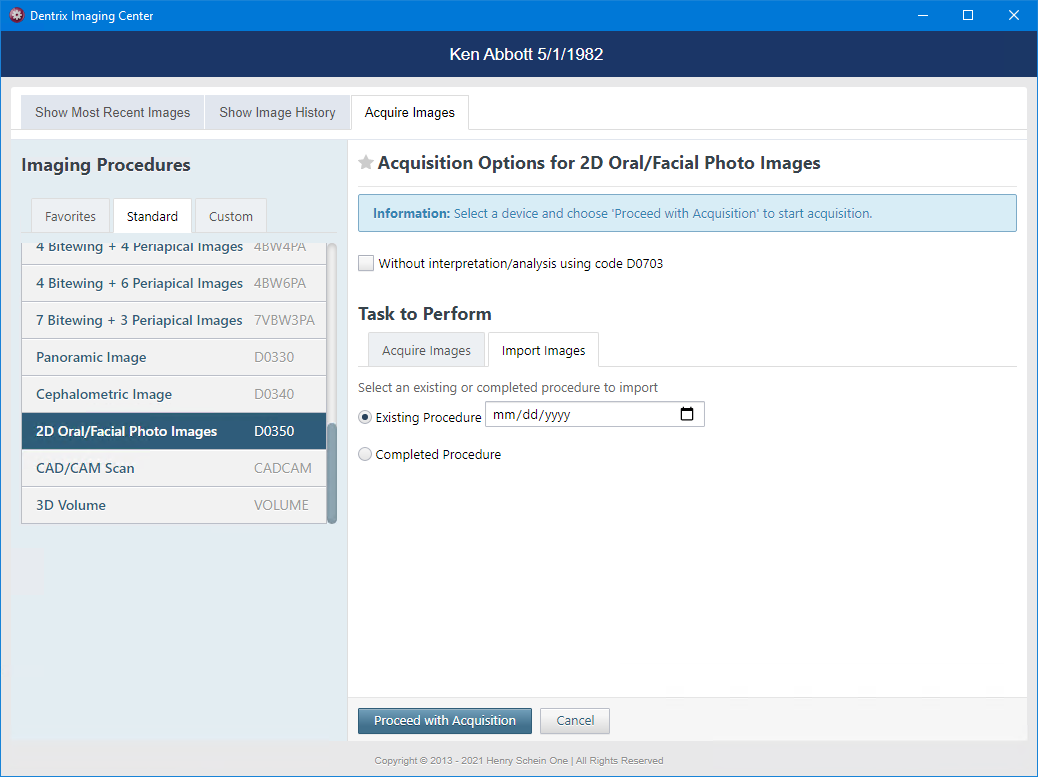
Task: Open the calendar picker icon in date field
Action: click(687, 414)
